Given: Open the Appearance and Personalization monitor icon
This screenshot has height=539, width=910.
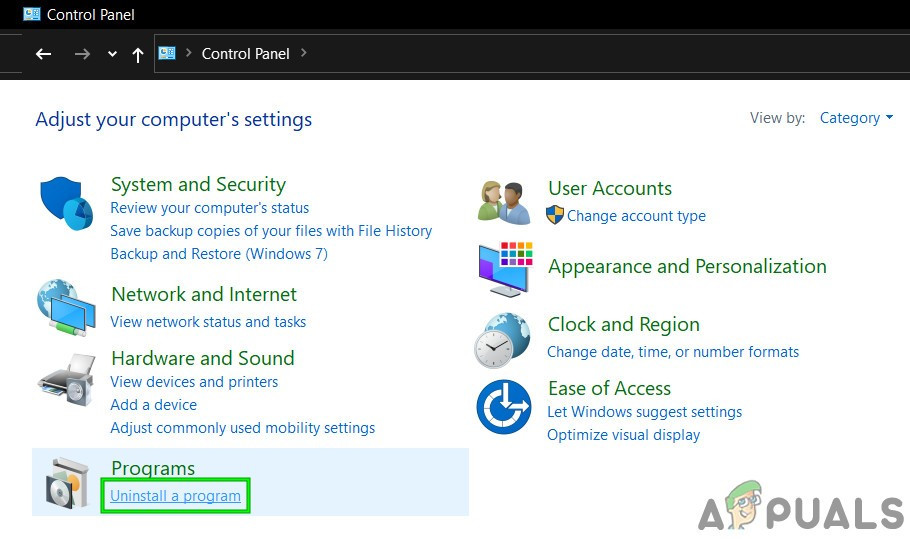Looking at the screenshot, I should pyautogui.click(x=505, y=269).
